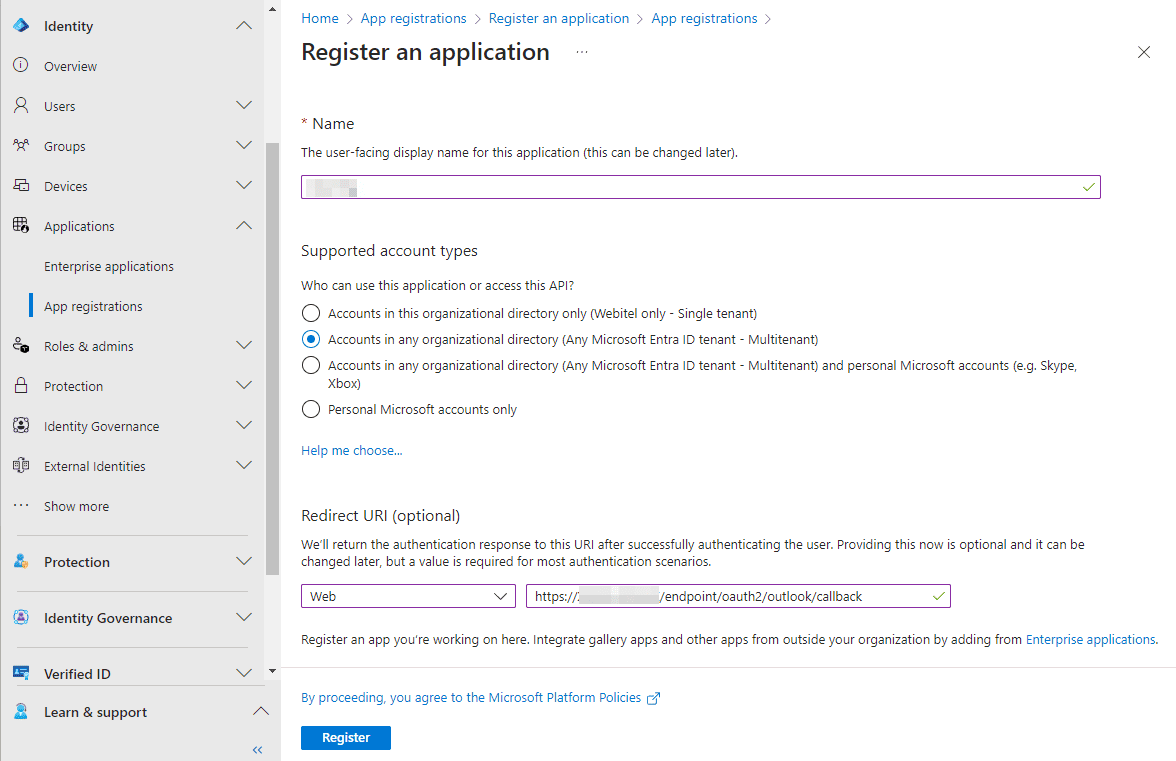
Task: Click the bold Identity Governance section icon
Action: pos(21,617)
